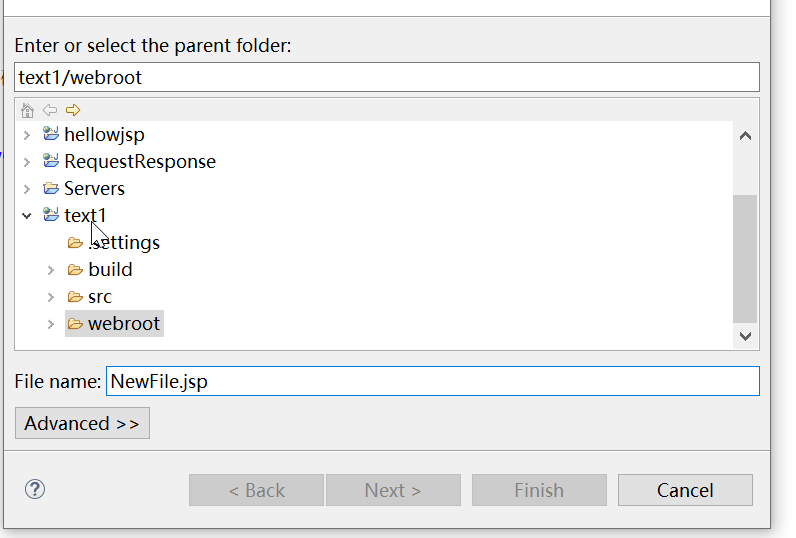Open the Advanced options section
Viewport: 796px width, 538px height.
point(82,423)
